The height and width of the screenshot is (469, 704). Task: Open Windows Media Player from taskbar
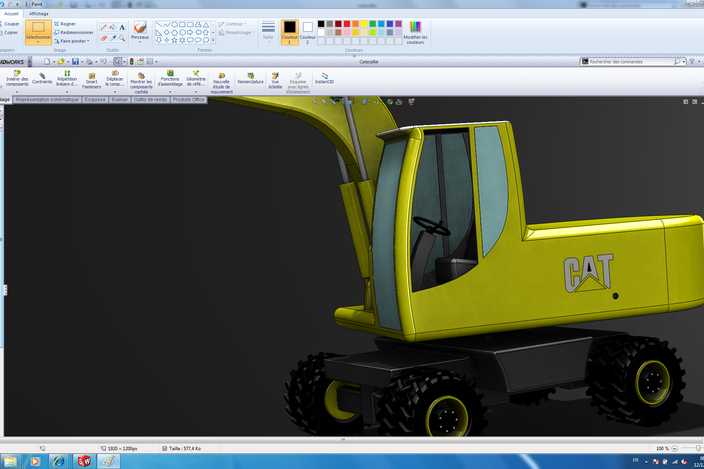tap(35, 461)
